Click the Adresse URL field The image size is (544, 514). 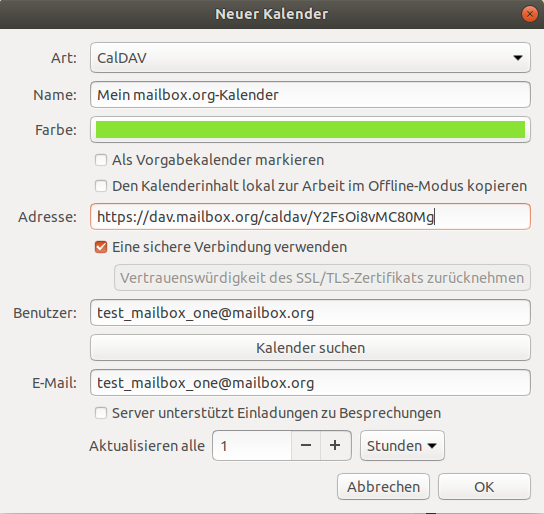click(x=310, y=217)
